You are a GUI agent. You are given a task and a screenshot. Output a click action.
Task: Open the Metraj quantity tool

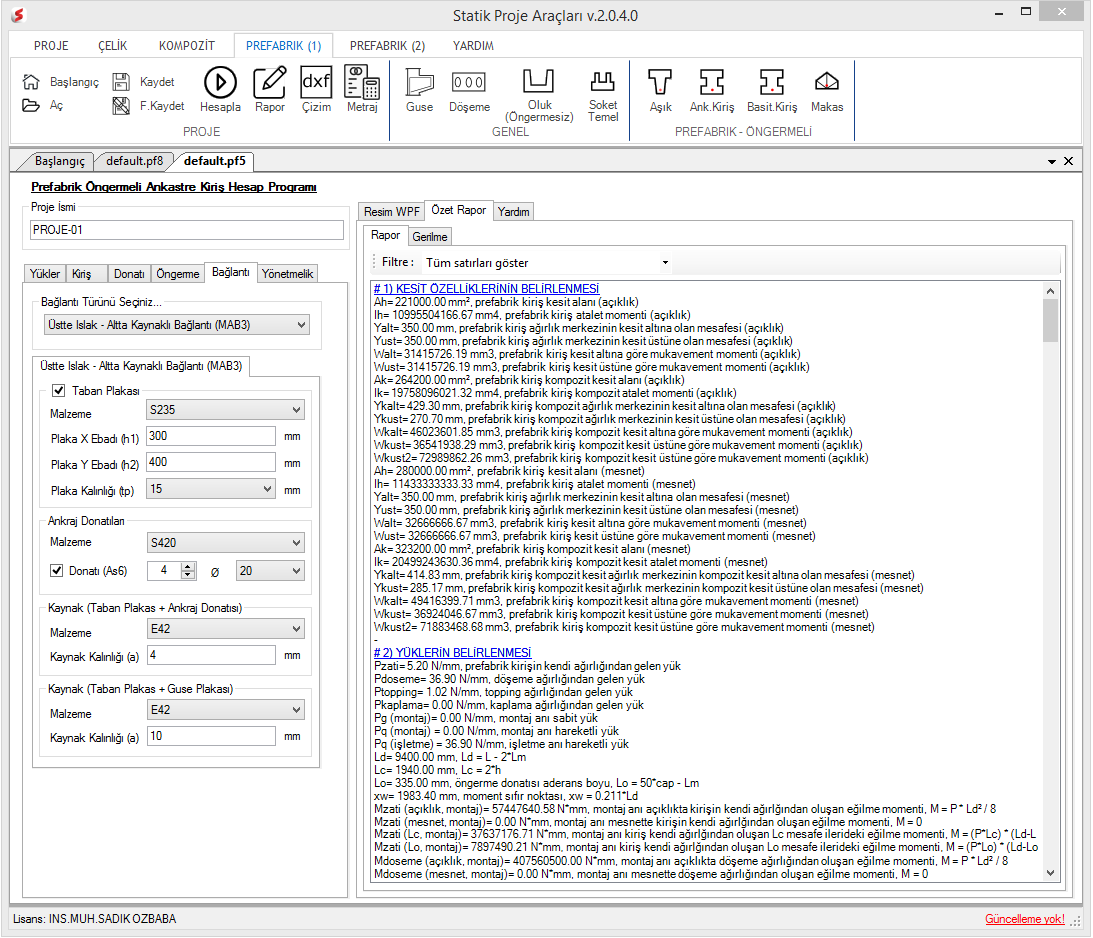pyautogui.click(x=362, y=89)
